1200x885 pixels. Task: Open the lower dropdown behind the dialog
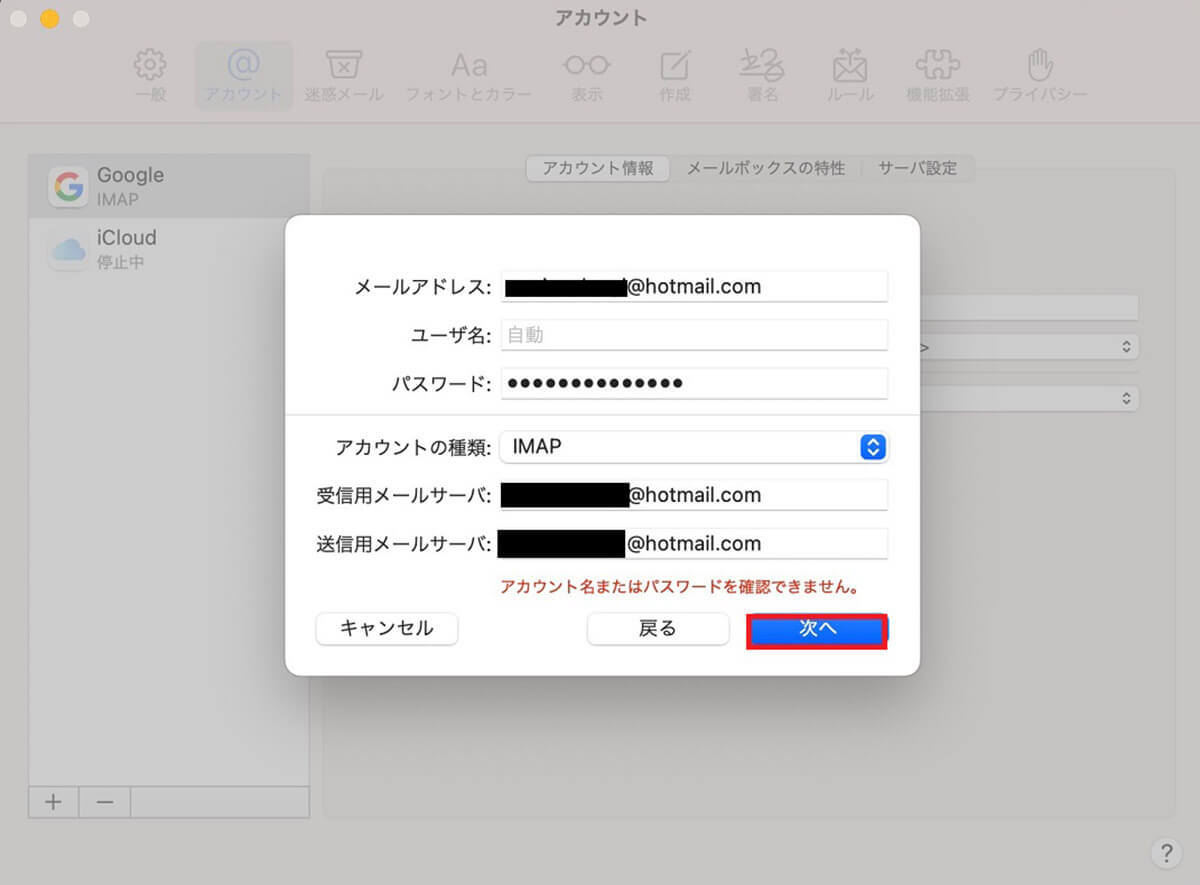1029,397
